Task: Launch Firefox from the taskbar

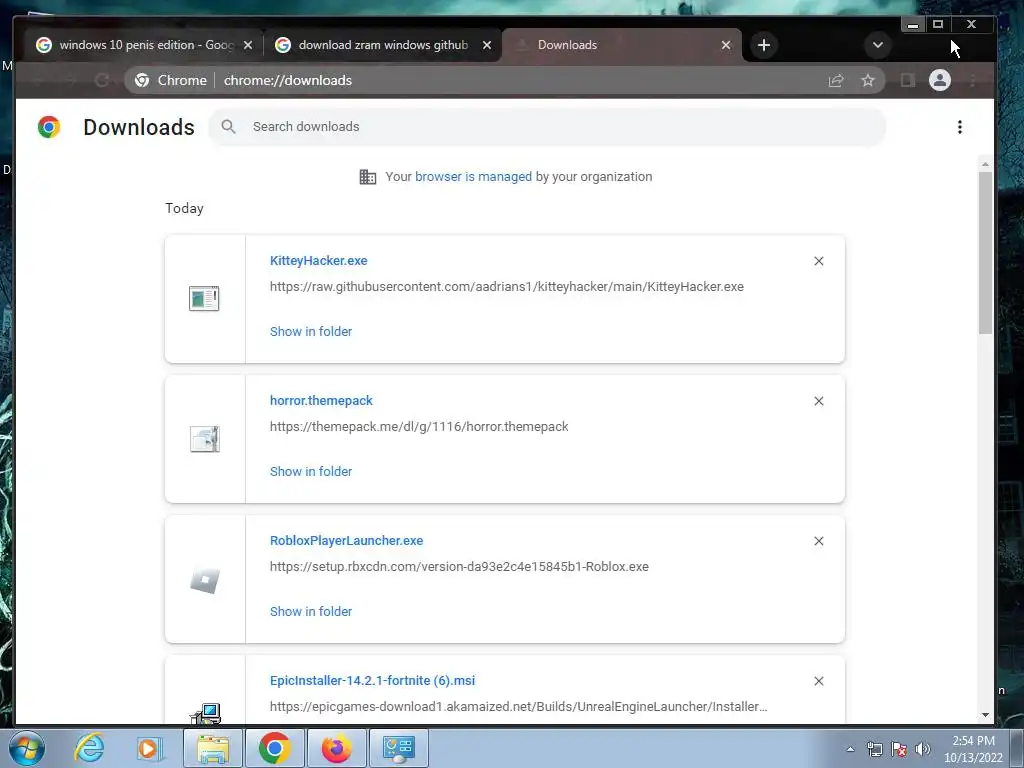Action: point(336,748)
